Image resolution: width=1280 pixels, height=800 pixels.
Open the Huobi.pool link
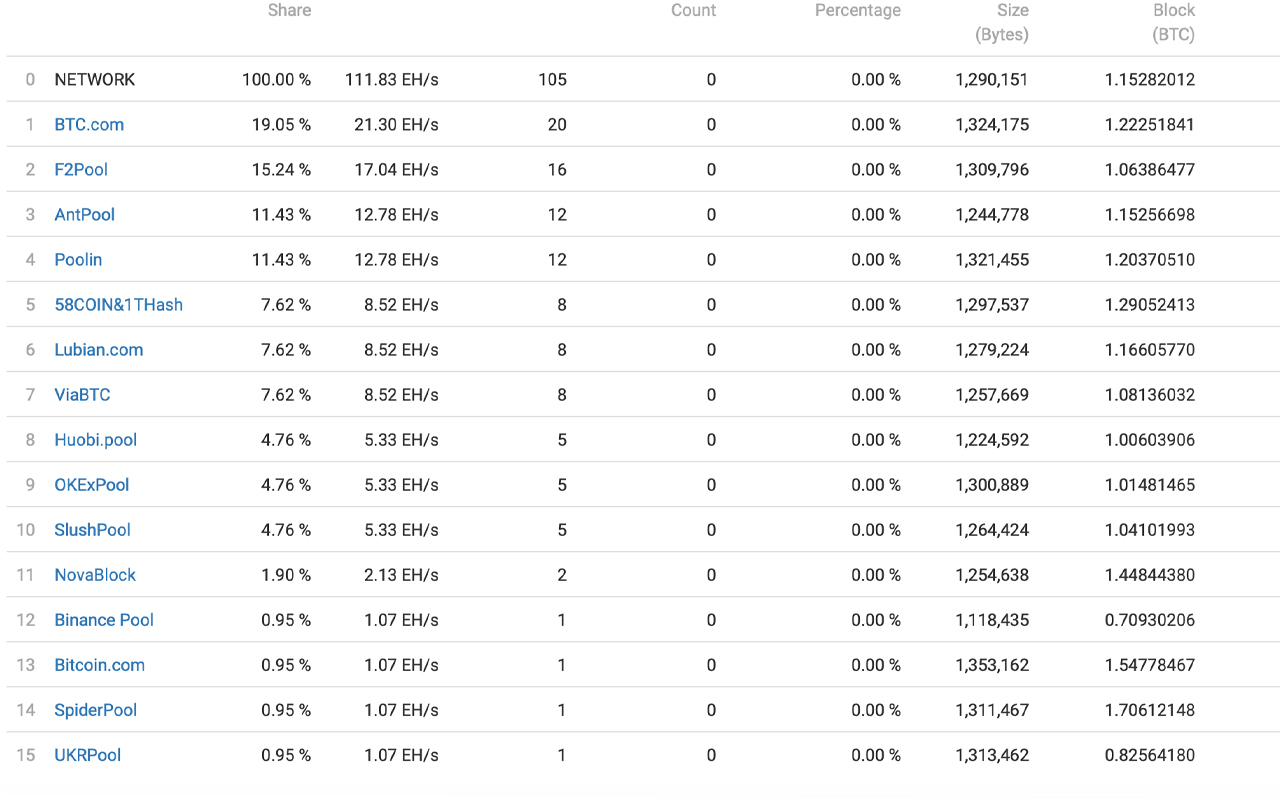95,439
